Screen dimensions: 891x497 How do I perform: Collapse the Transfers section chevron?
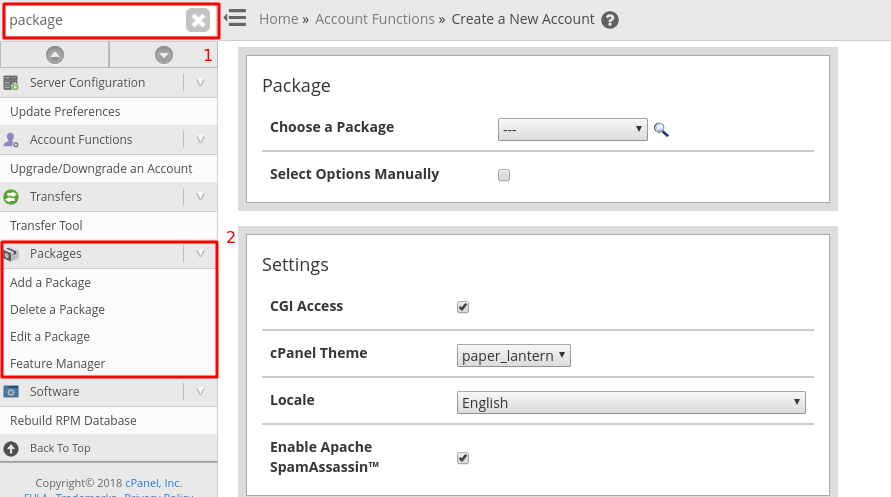click(x=200, y=197)
